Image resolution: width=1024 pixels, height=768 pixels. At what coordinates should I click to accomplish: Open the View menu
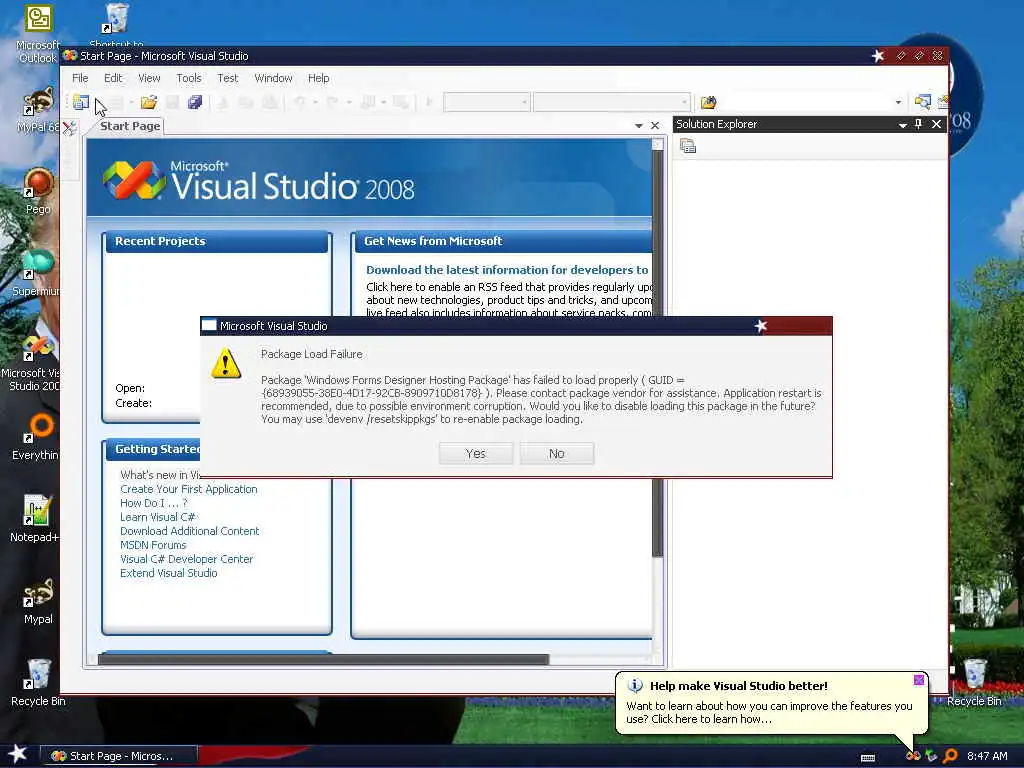149,78
